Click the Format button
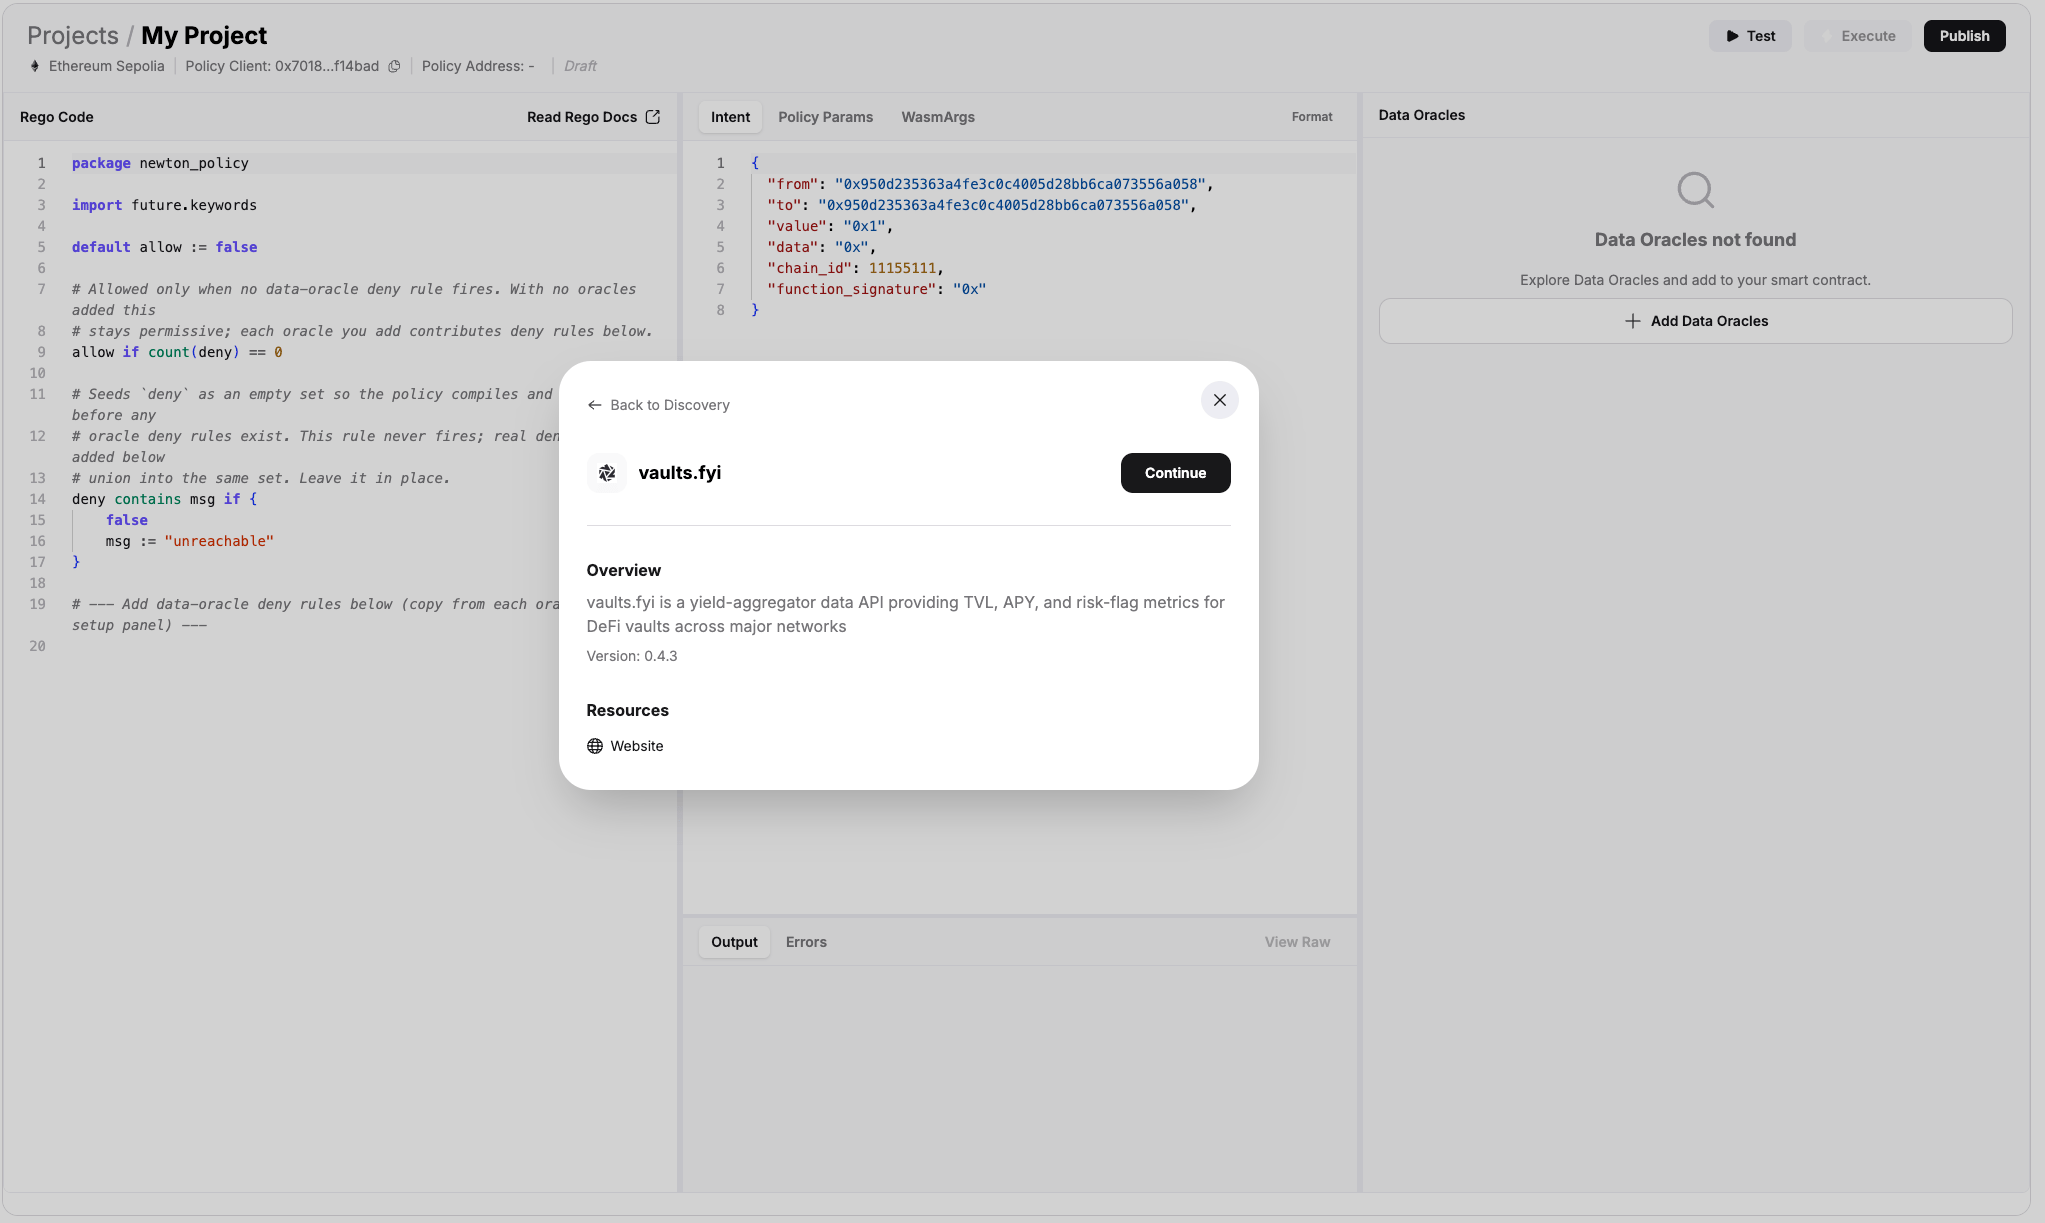This screenshot has height=1223, width=2045. 1312,117
